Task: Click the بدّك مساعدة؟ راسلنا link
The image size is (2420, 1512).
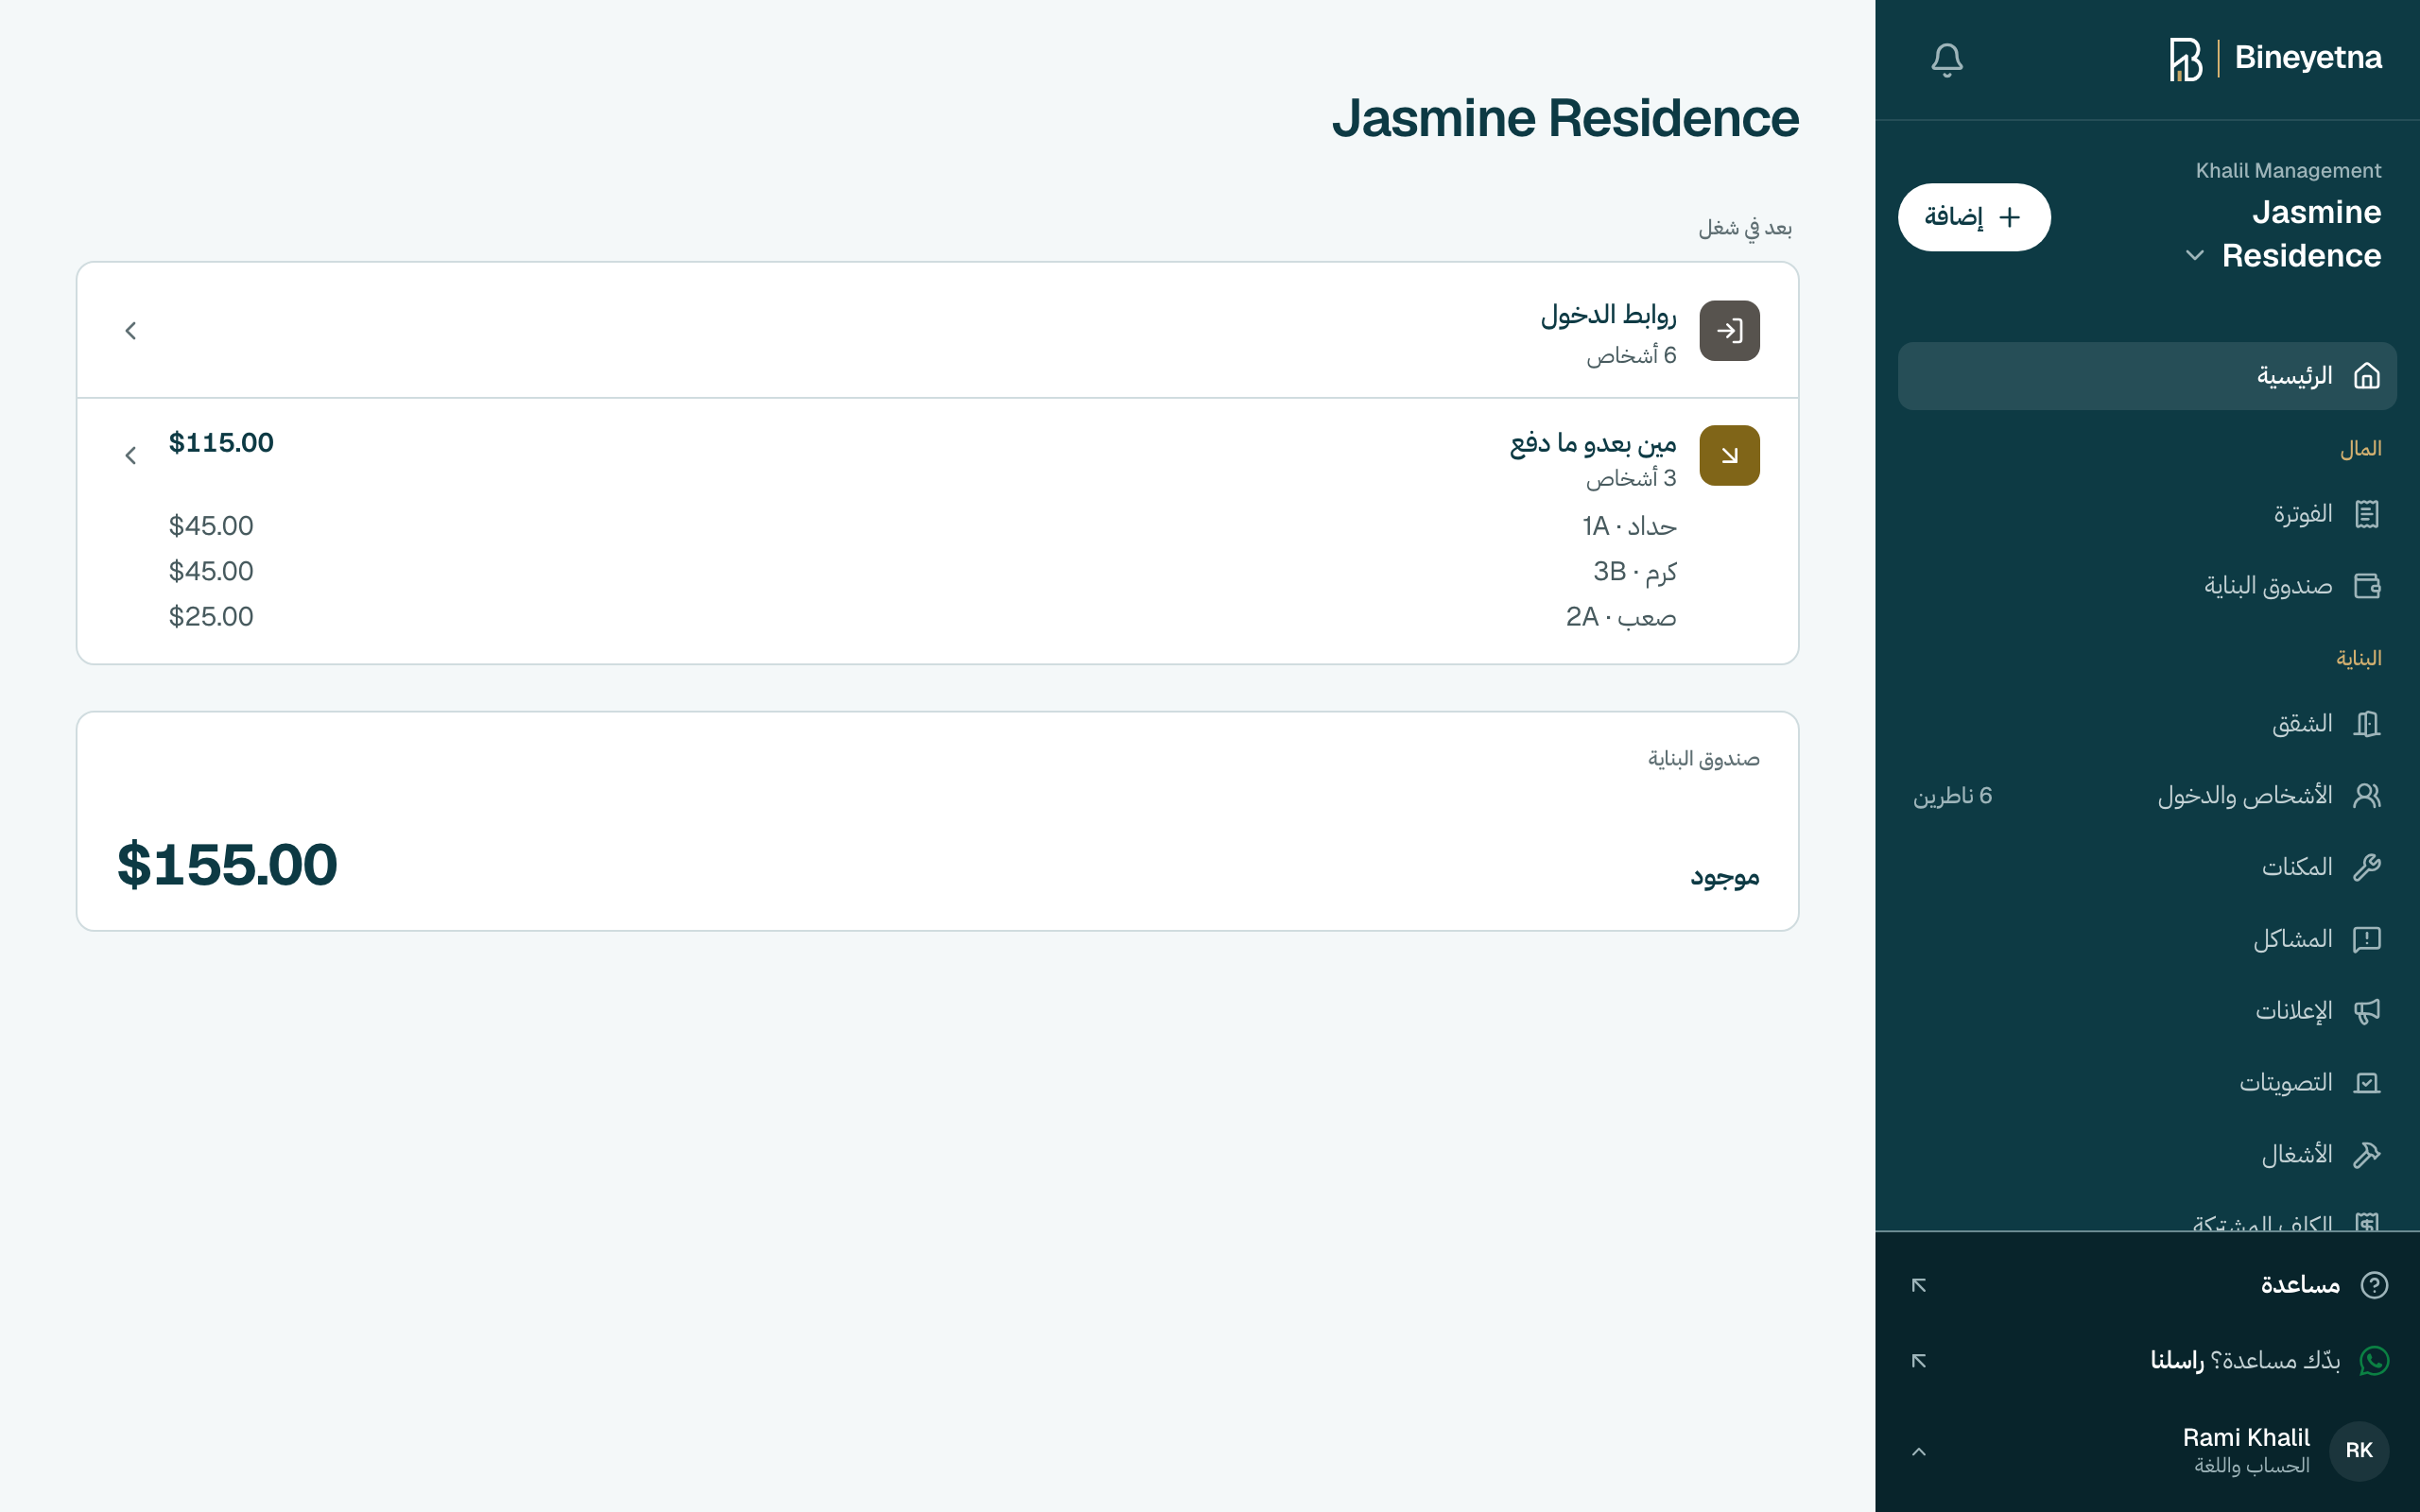Action: tap(2147, 1361)
